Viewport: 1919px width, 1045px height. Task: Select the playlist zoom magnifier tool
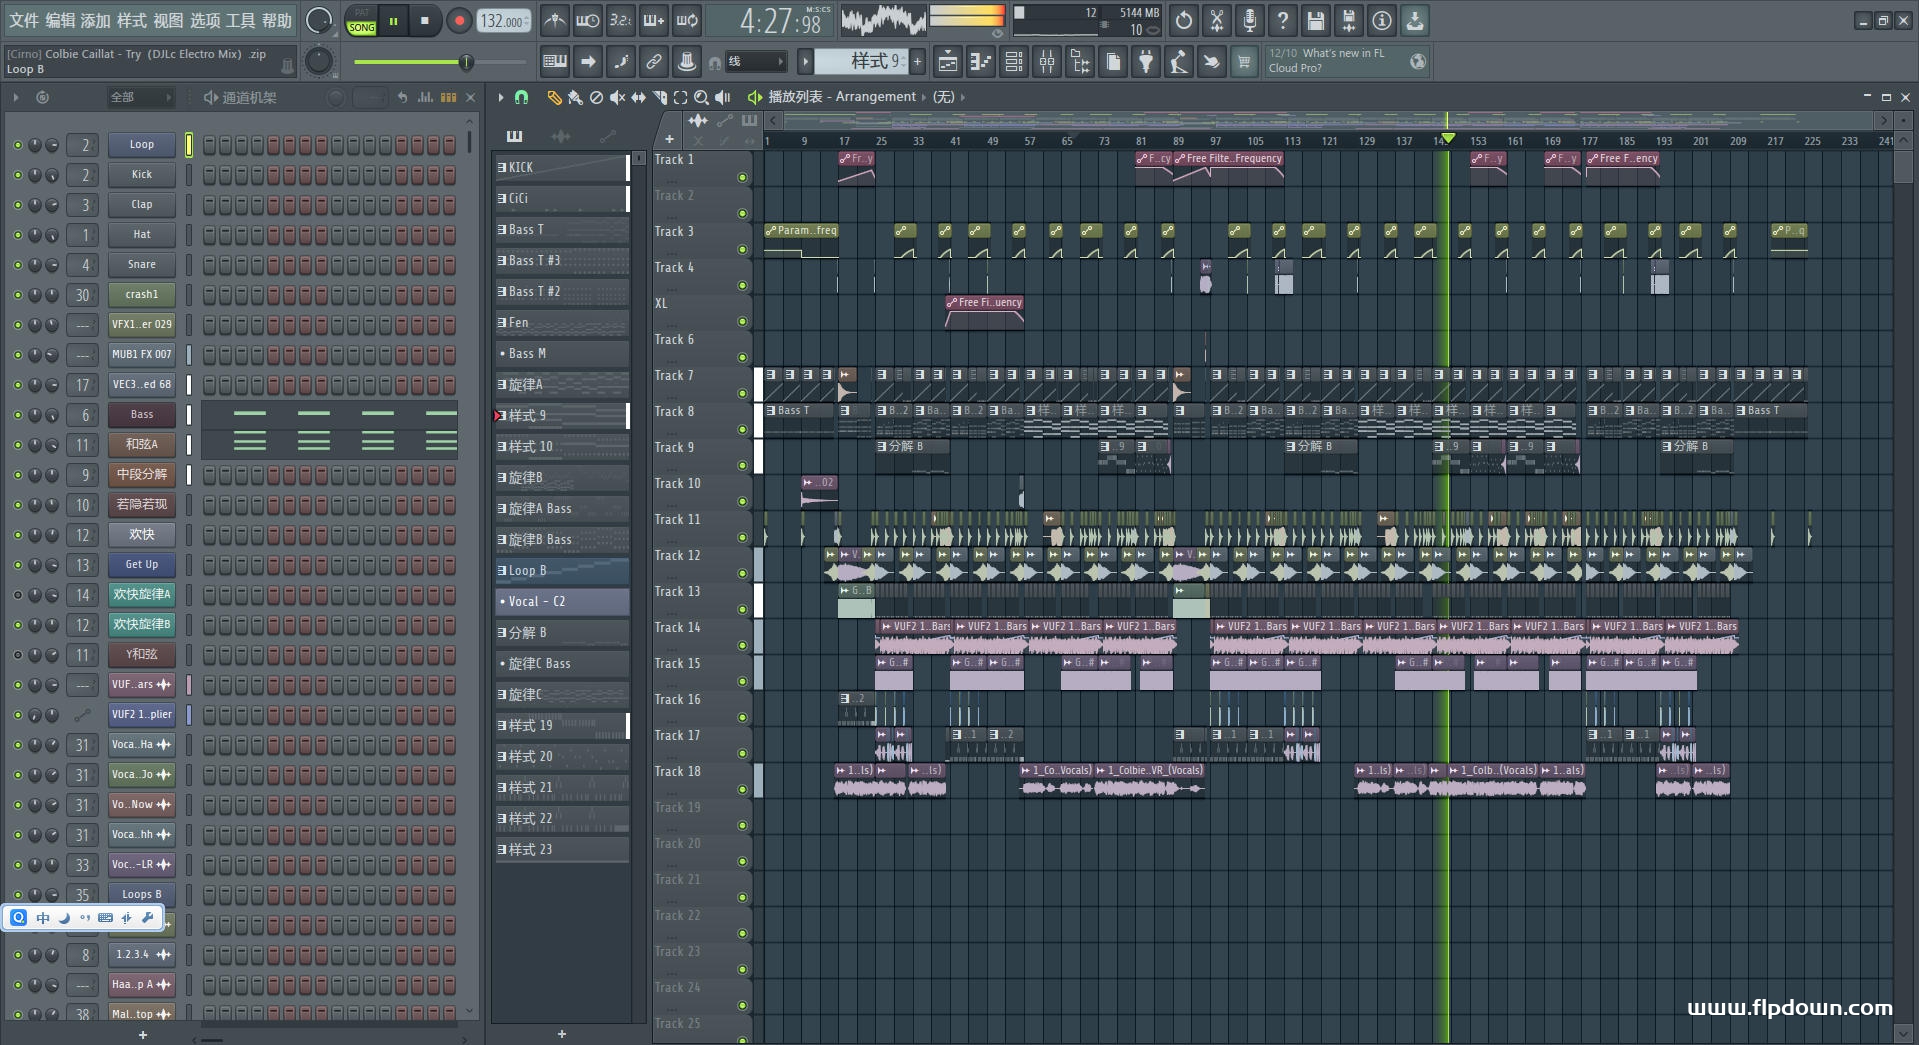pyautogui.click(x=701, y=97)
